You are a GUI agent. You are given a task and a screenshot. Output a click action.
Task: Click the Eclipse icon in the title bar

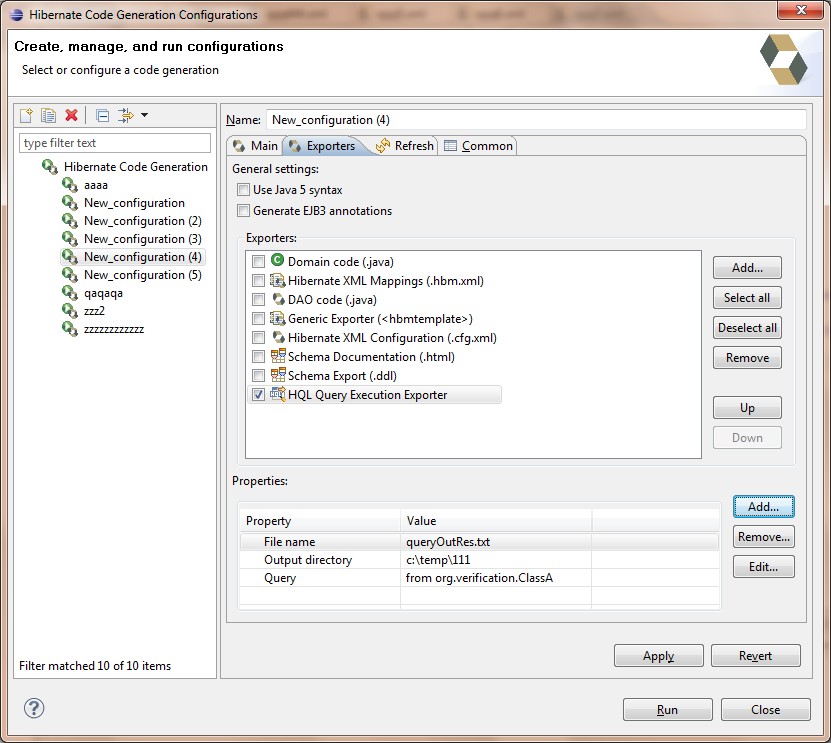(x=17, y=15)
